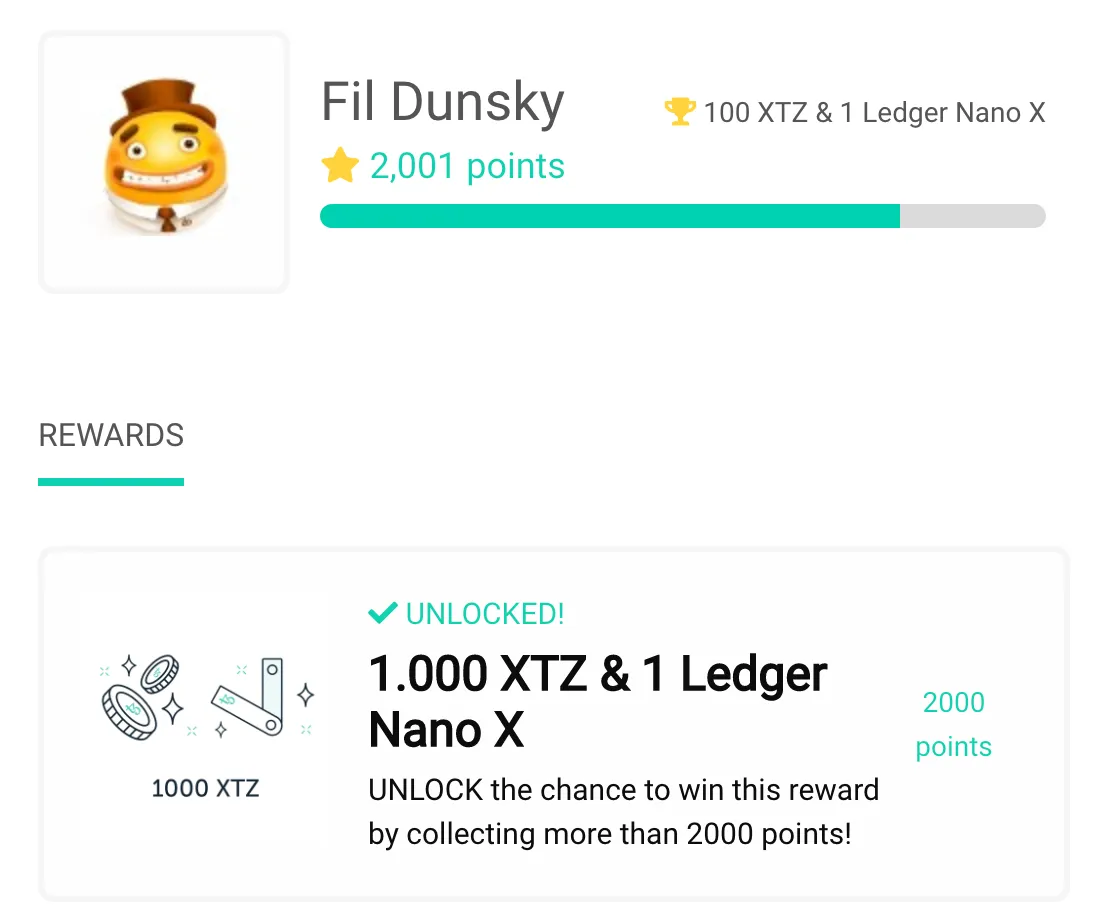Click the top-hat emoji avatar image

point(164,157)
